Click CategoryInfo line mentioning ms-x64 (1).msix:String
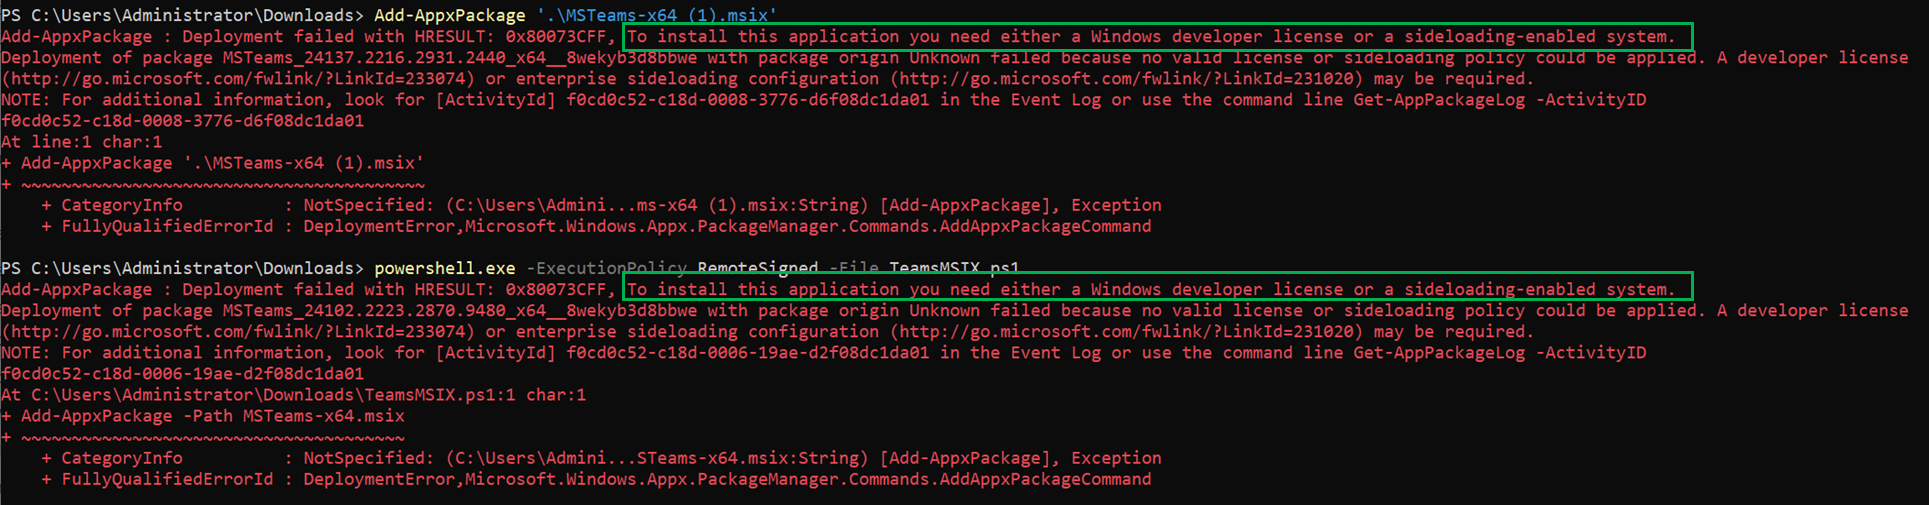Viewport: 1929px width, 505px height. (600, 205)
